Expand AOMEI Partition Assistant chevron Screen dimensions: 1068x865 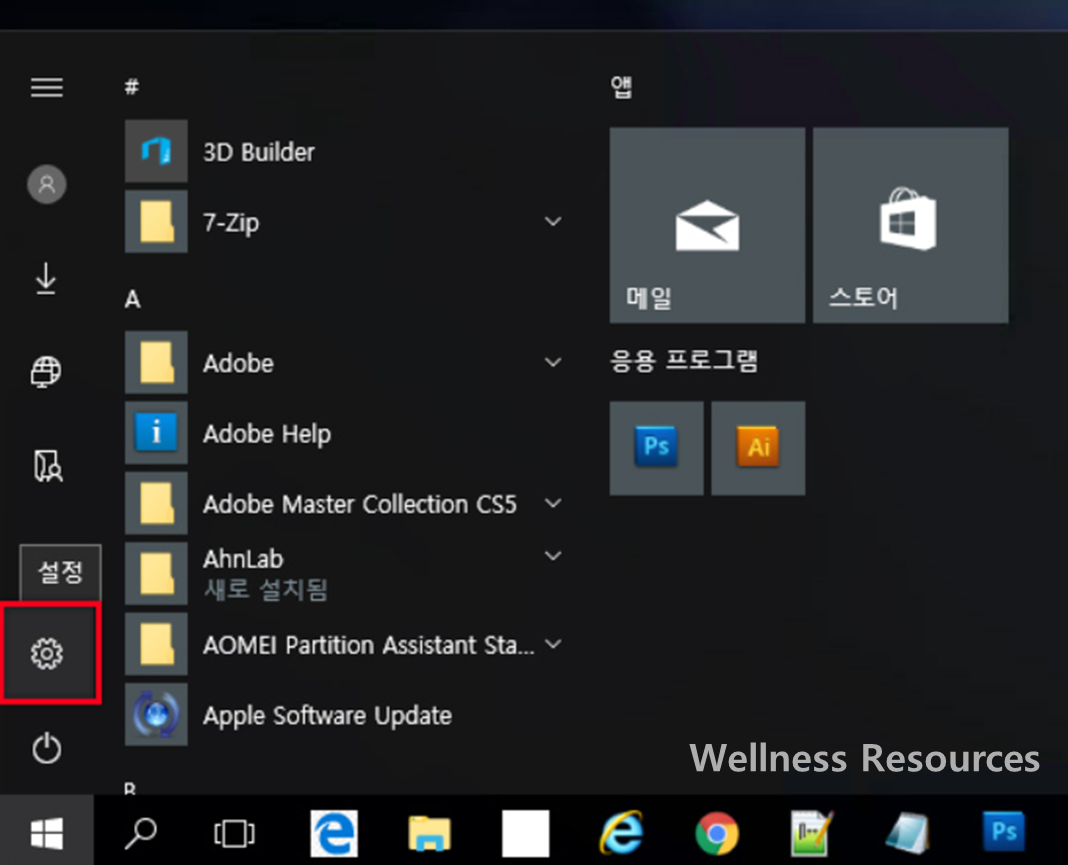(553, 644)
